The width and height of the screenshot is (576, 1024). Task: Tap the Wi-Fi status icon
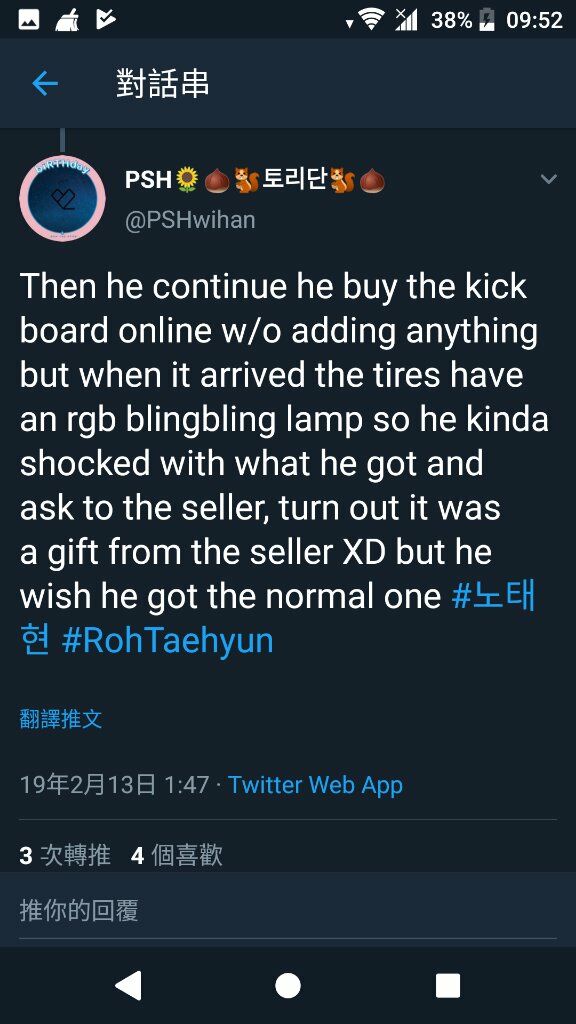pos(371,20)
